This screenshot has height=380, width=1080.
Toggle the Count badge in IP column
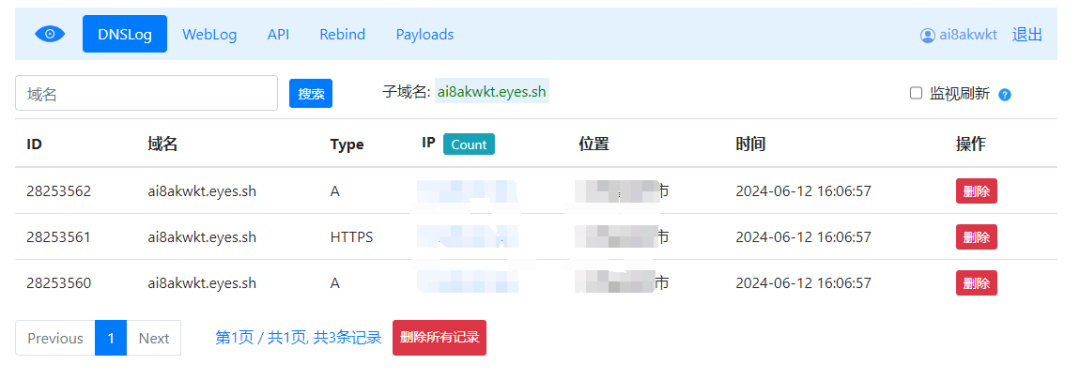468,145
